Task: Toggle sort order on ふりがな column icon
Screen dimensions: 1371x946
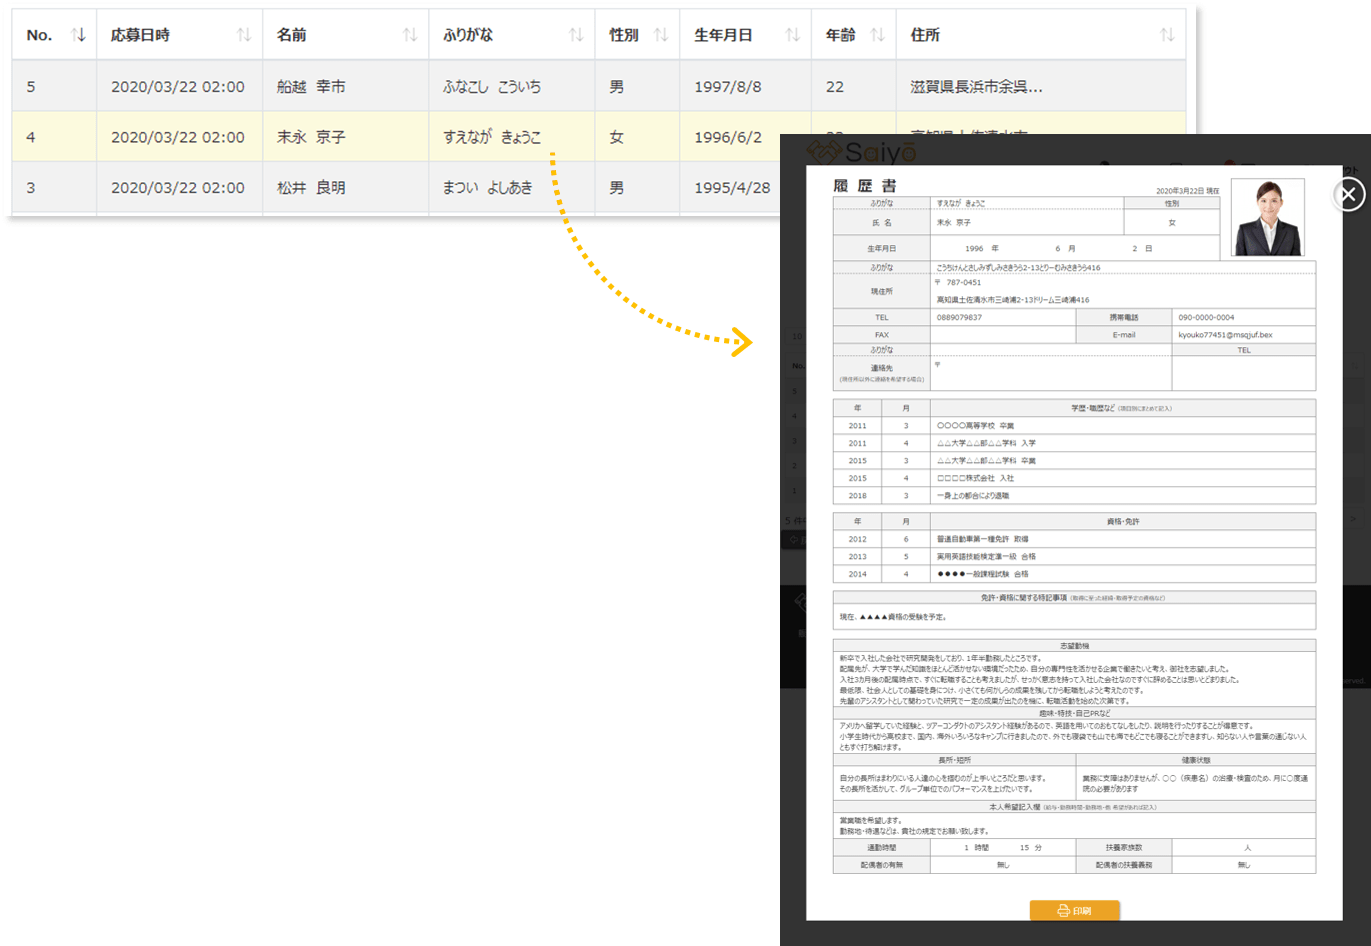Action: coord(576,35)
